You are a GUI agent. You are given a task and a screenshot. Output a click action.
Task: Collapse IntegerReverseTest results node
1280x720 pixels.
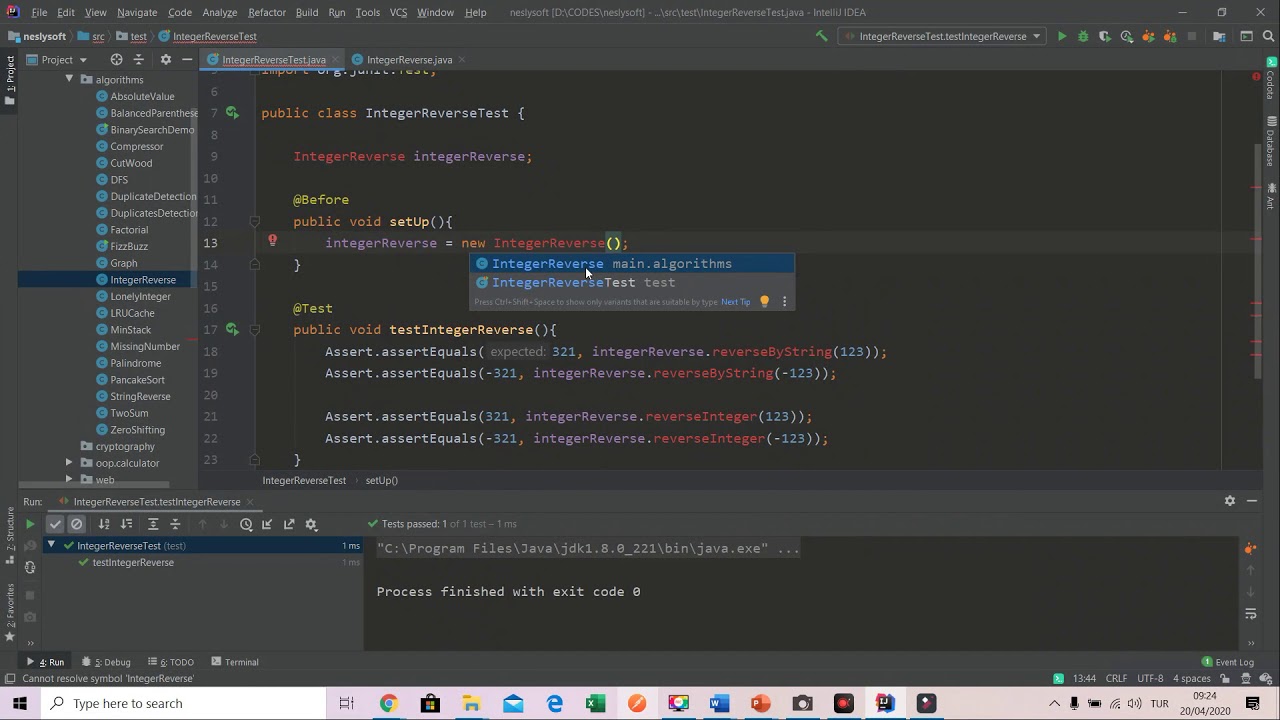click(x=51, y=545)
